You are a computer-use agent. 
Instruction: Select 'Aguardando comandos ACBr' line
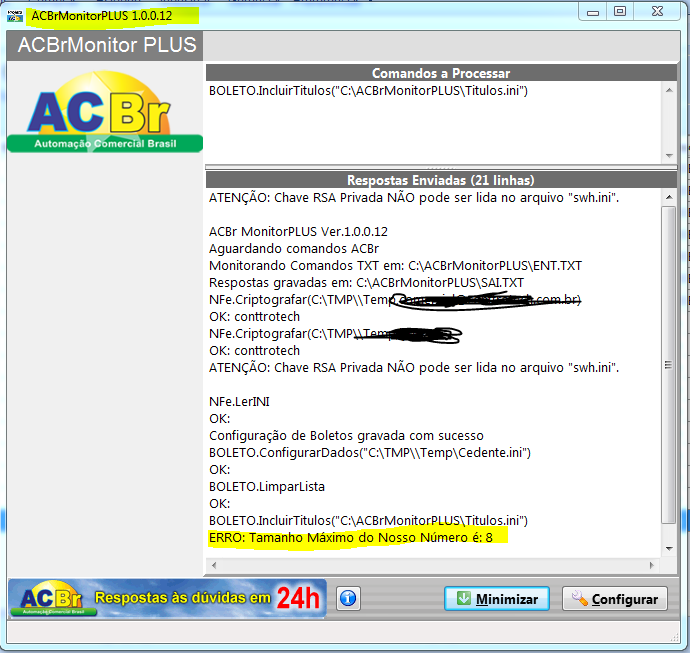[x=294, y=249]
